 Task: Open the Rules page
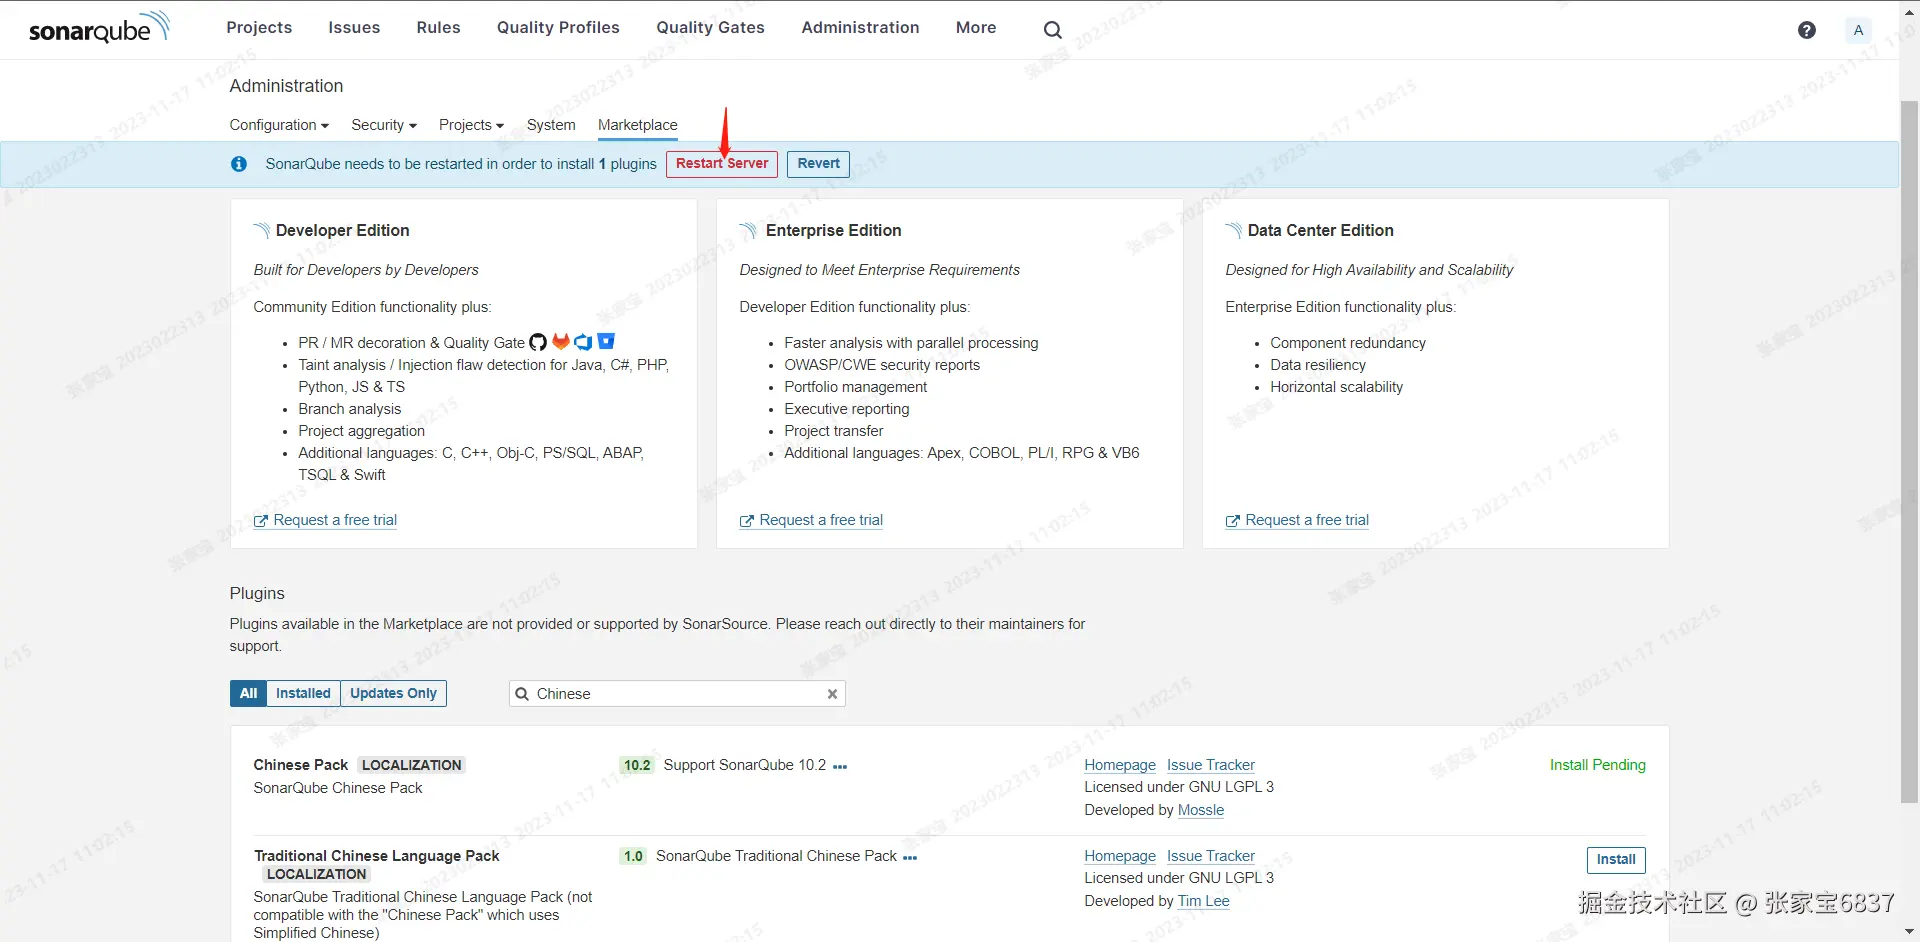tap(438, 28)
